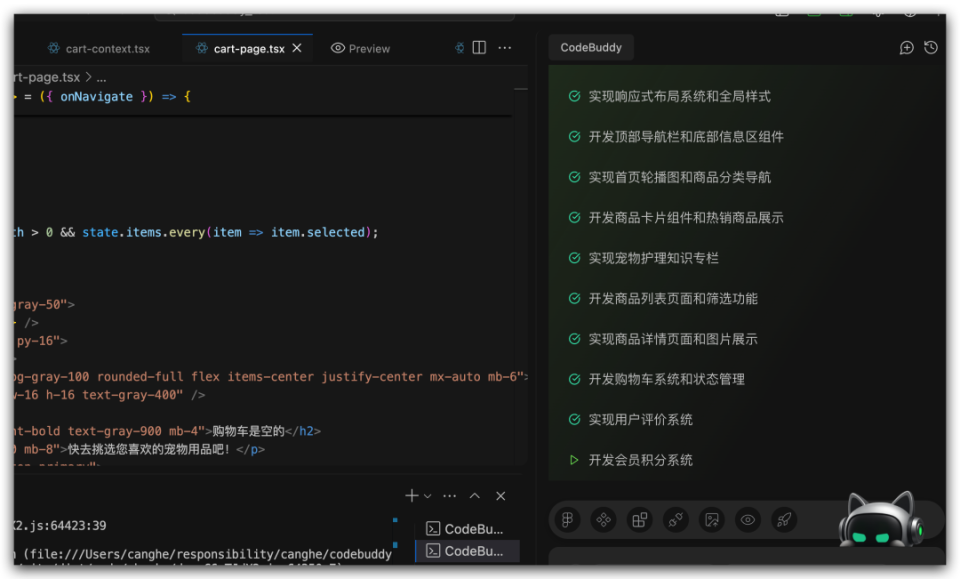960x579 pixels.
Task: Click the image upload icon
Action: (712, 520)
